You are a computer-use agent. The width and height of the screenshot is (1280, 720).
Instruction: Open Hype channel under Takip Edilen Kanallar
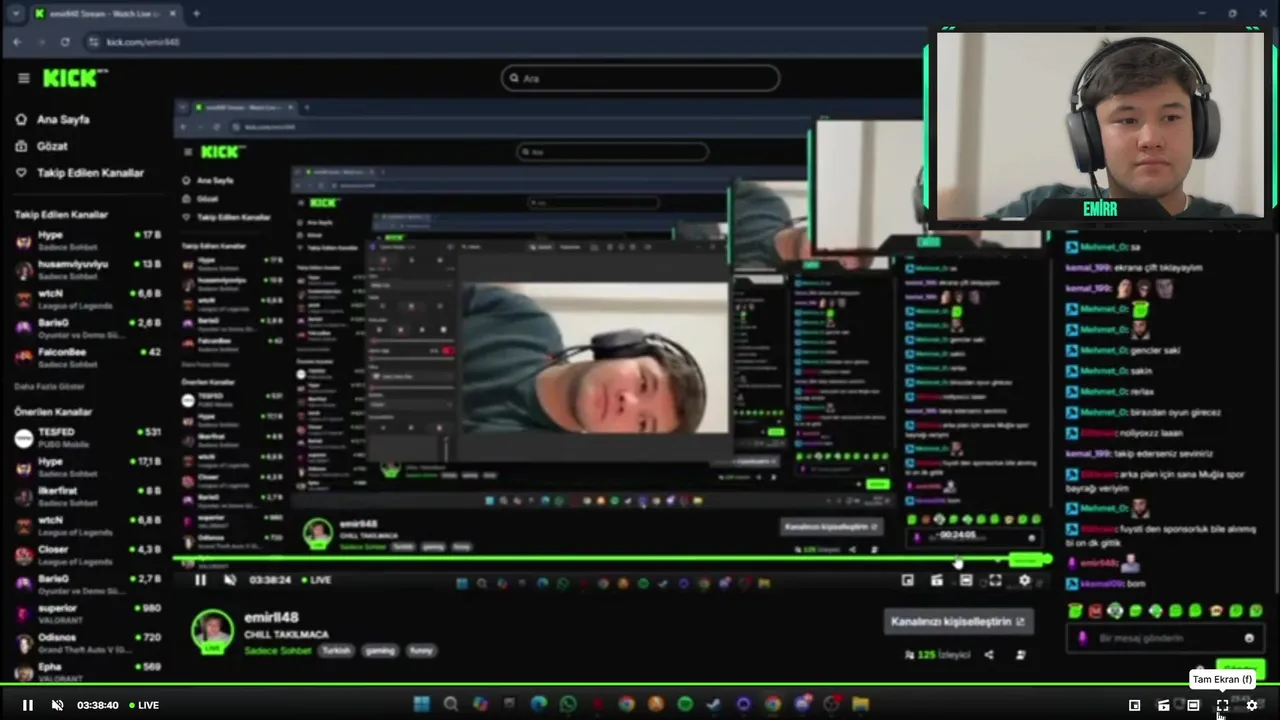[88, 240]
